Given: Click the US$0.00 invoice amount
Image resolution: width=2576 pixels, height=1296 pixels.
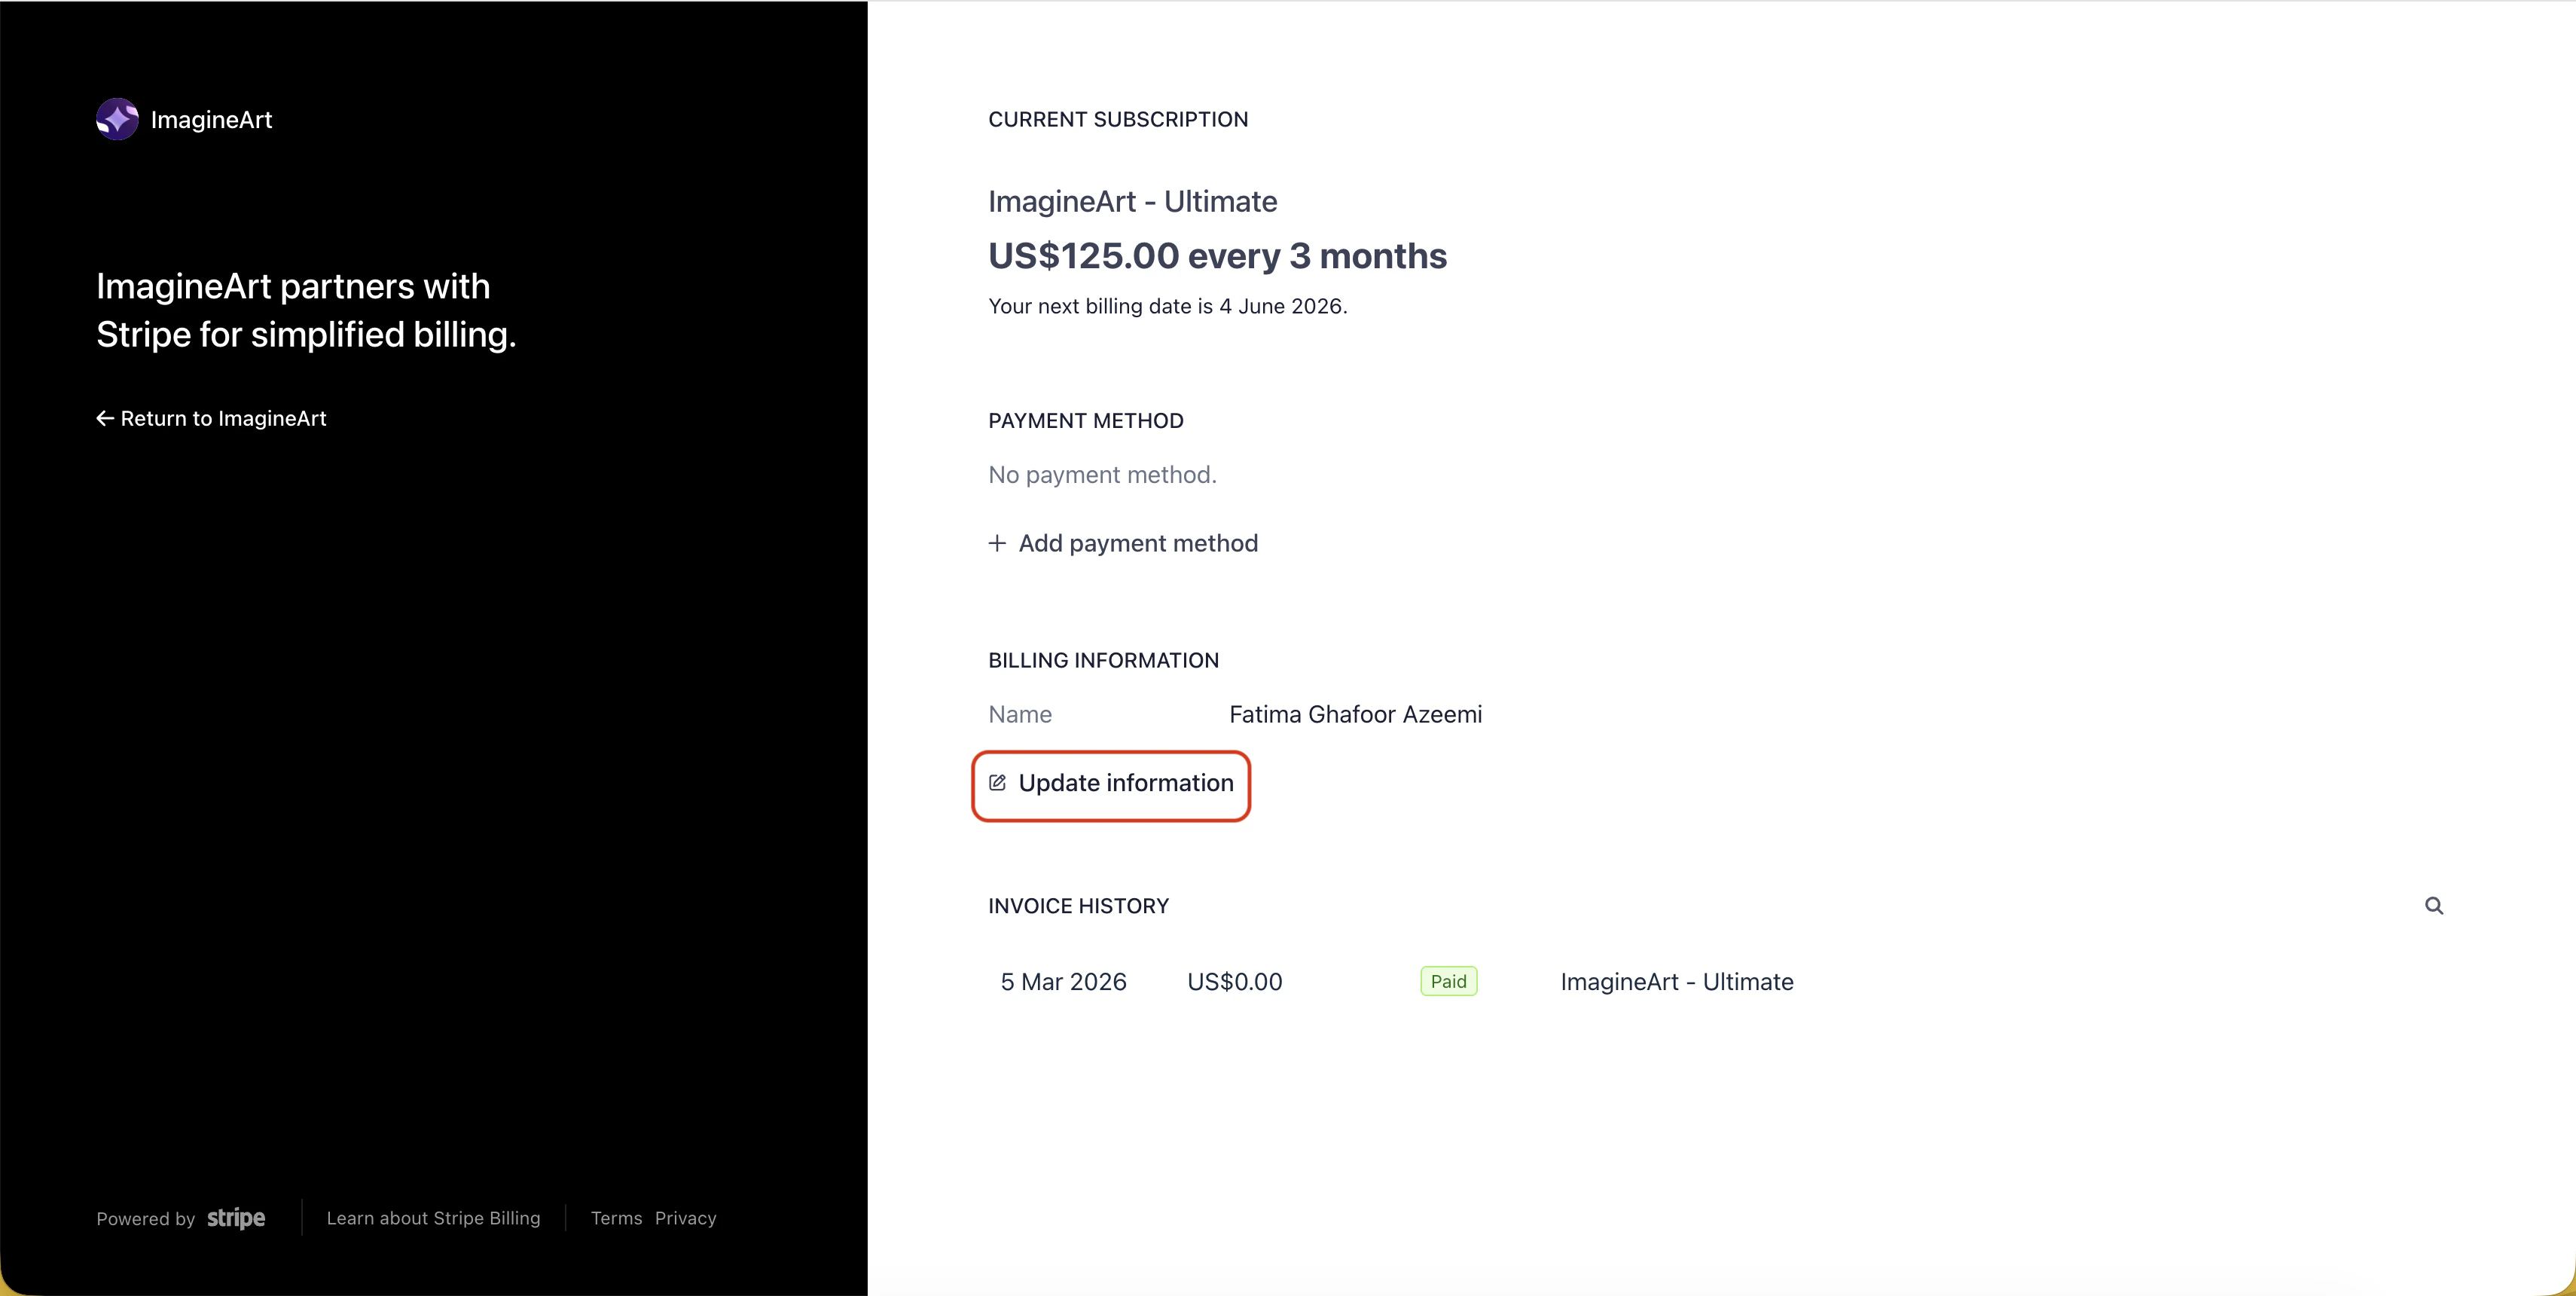Looking at the screenshot, I should (1234, 982).
